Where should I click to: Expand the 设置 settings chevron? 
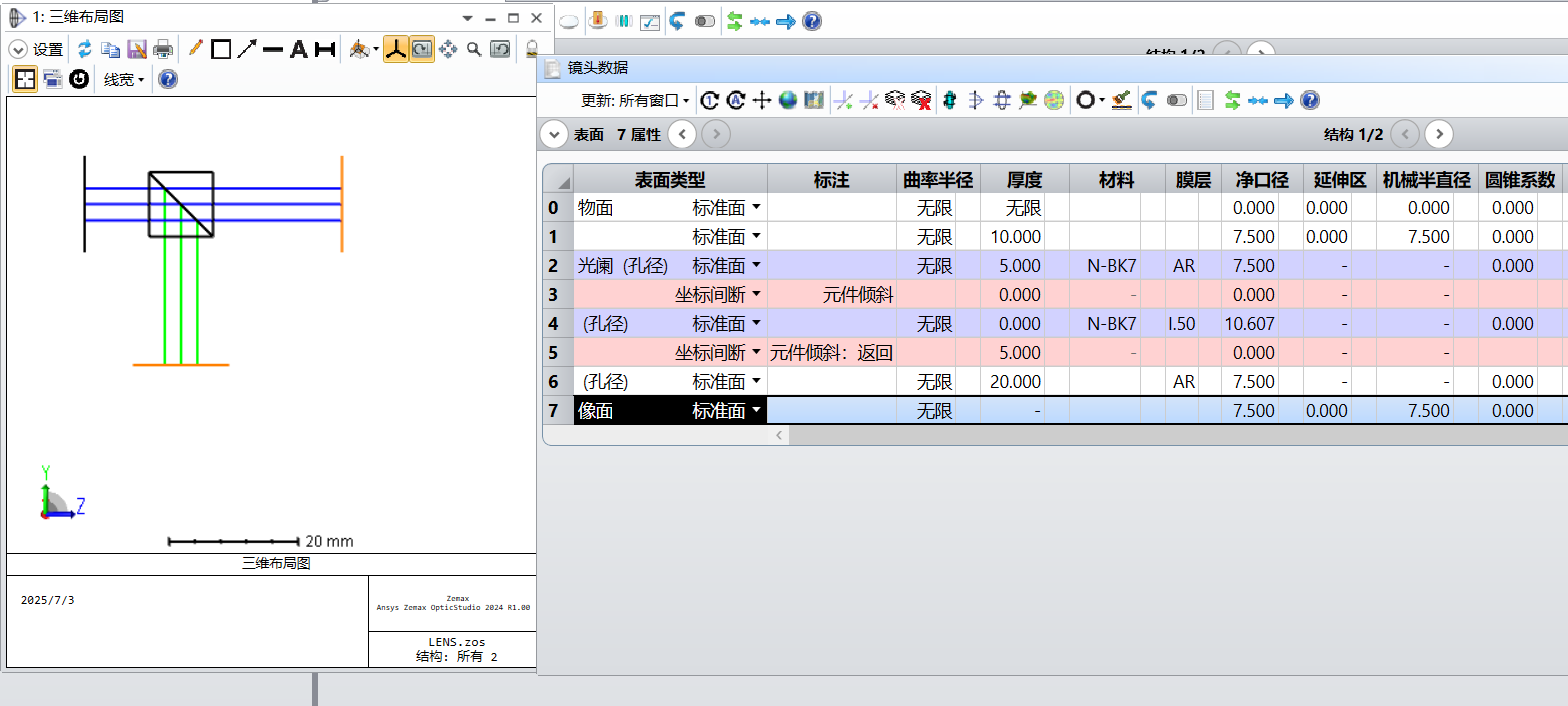click(x=17, y=49)
